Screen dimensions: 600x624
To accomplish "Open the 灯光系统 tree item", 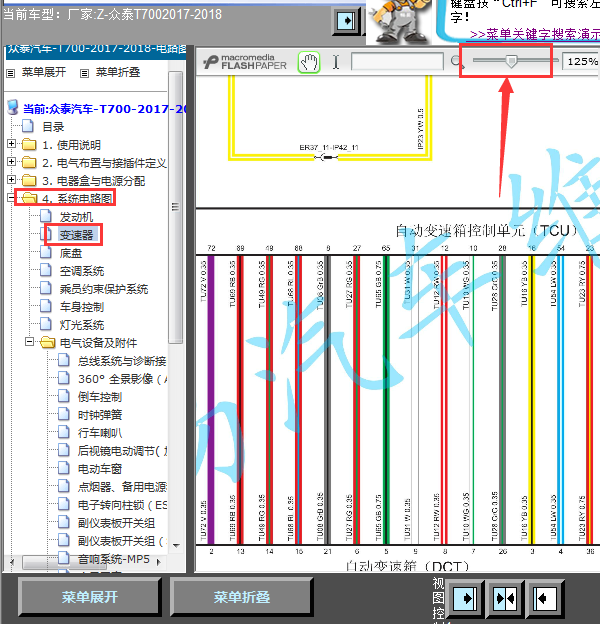I will coord(82,325).
